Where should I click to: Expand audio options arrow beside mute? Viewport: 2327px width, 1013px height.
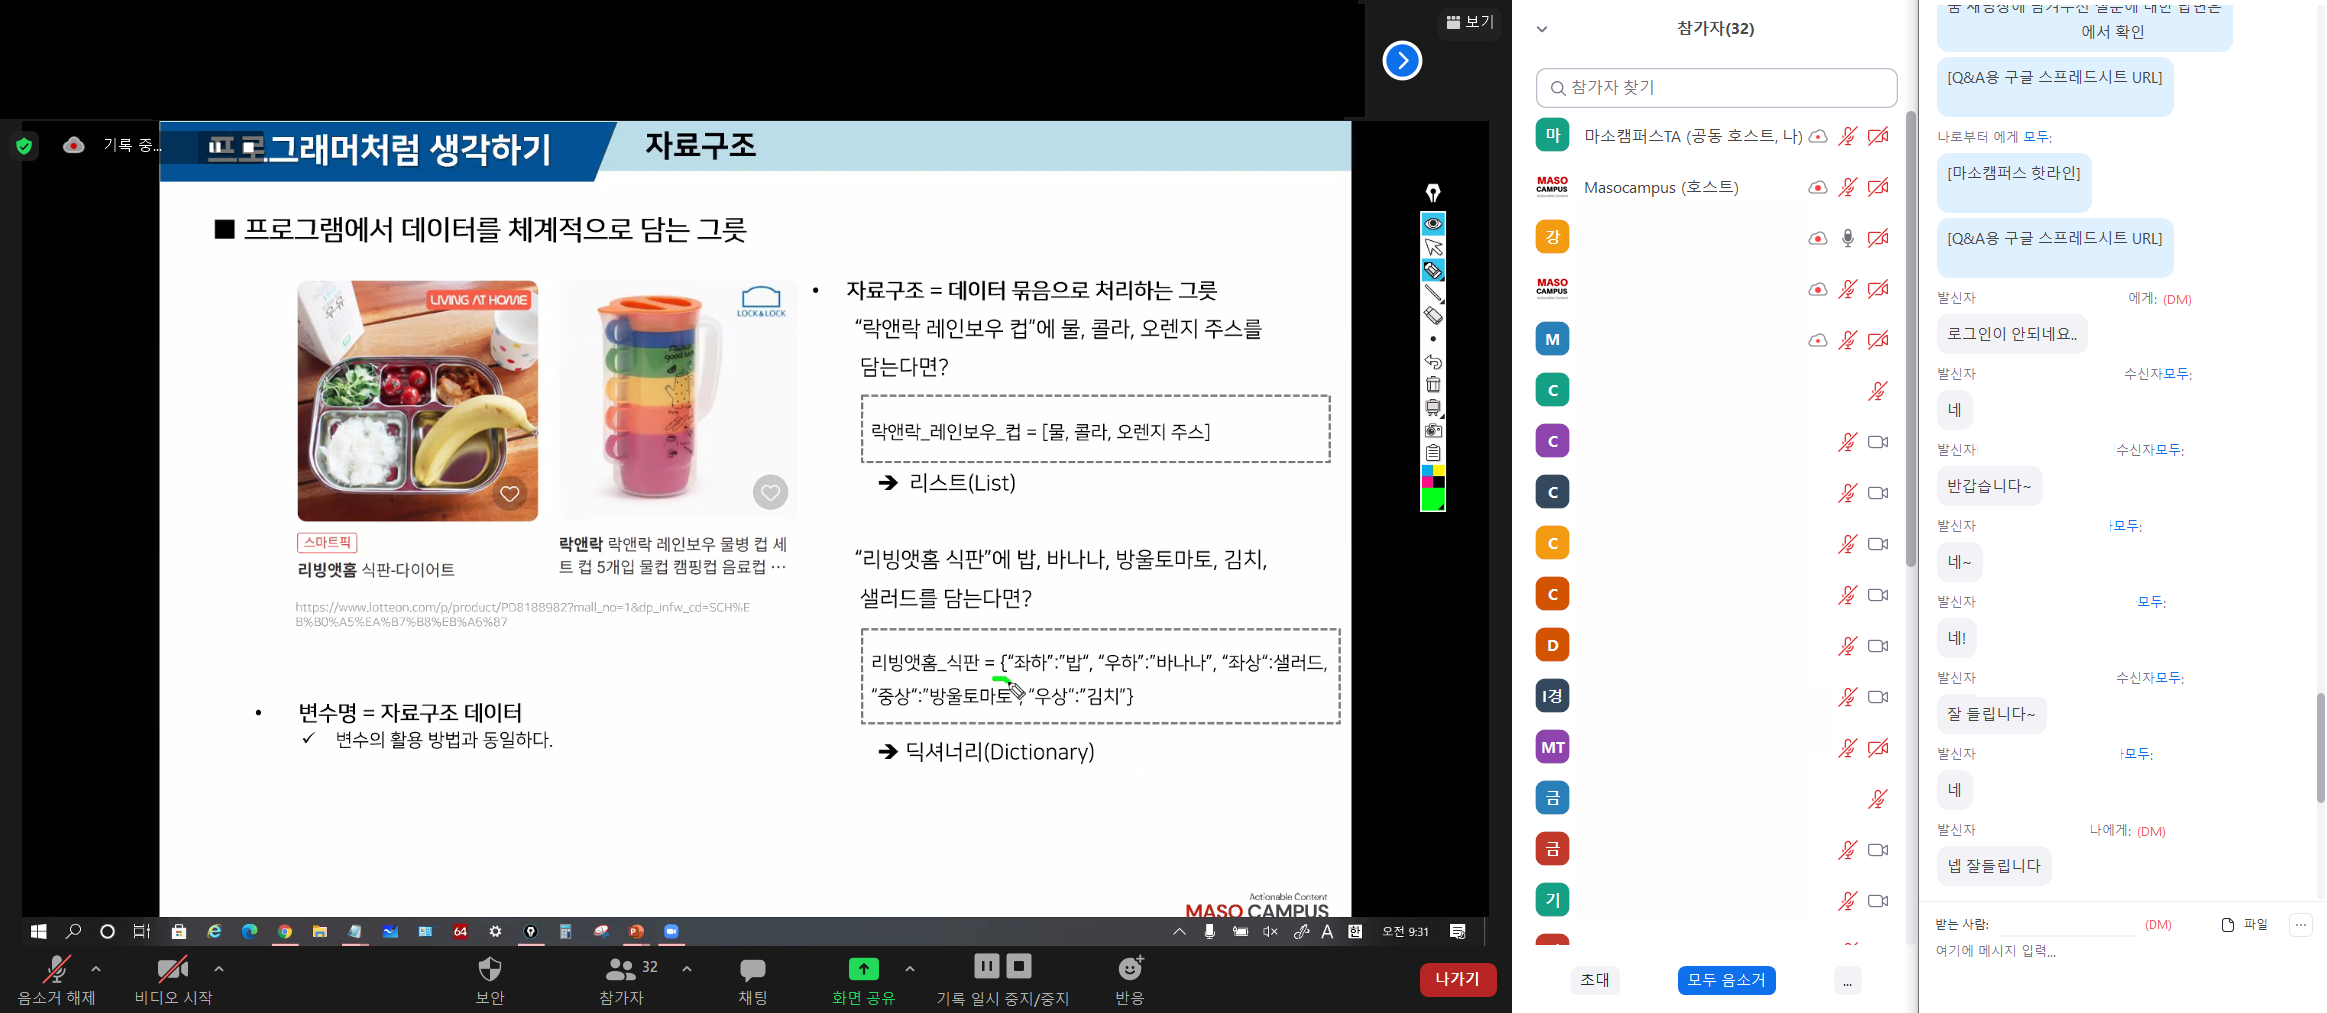click(x=96, y=969)
